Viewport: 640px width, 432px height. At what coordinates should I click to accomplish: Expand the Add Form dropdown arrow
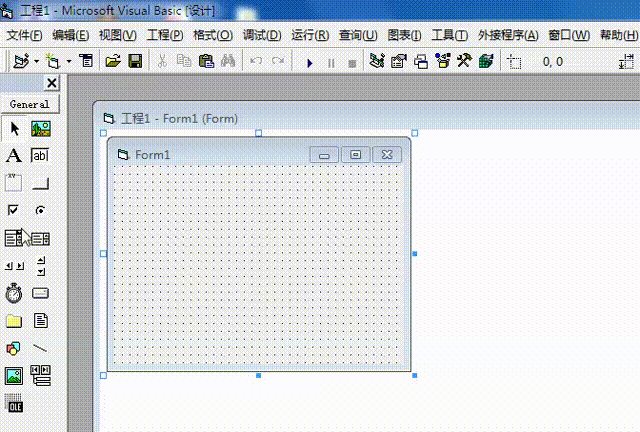(x=68, y=62)
